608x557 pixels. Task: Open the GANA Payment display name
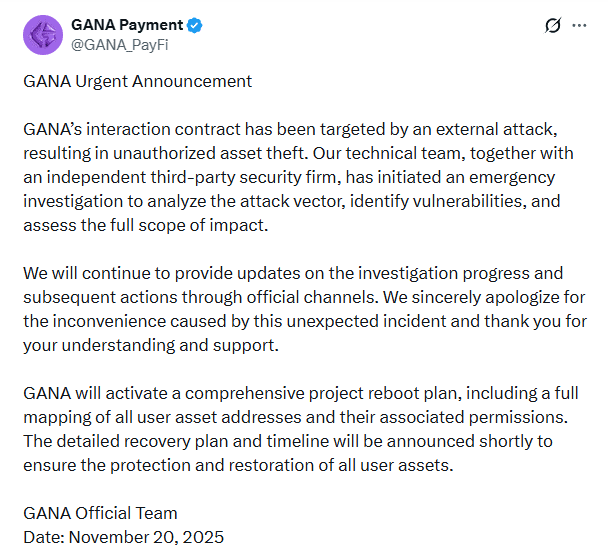pos(127,25)
